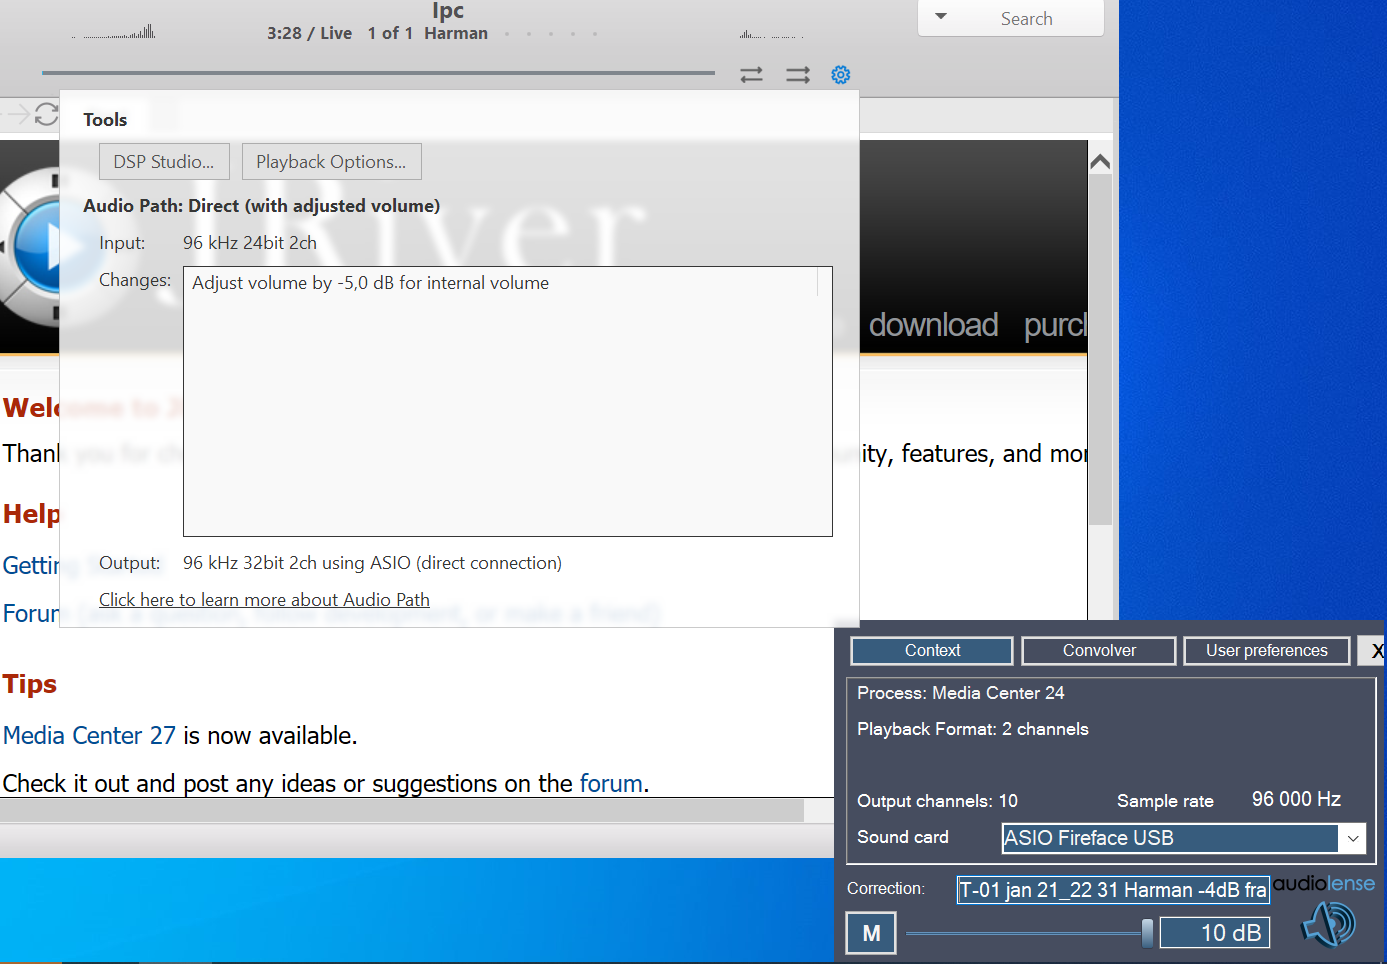1387x964 pixels.
Task: Click the purchase menu on webpage
Action: [x=1055, y=325]
